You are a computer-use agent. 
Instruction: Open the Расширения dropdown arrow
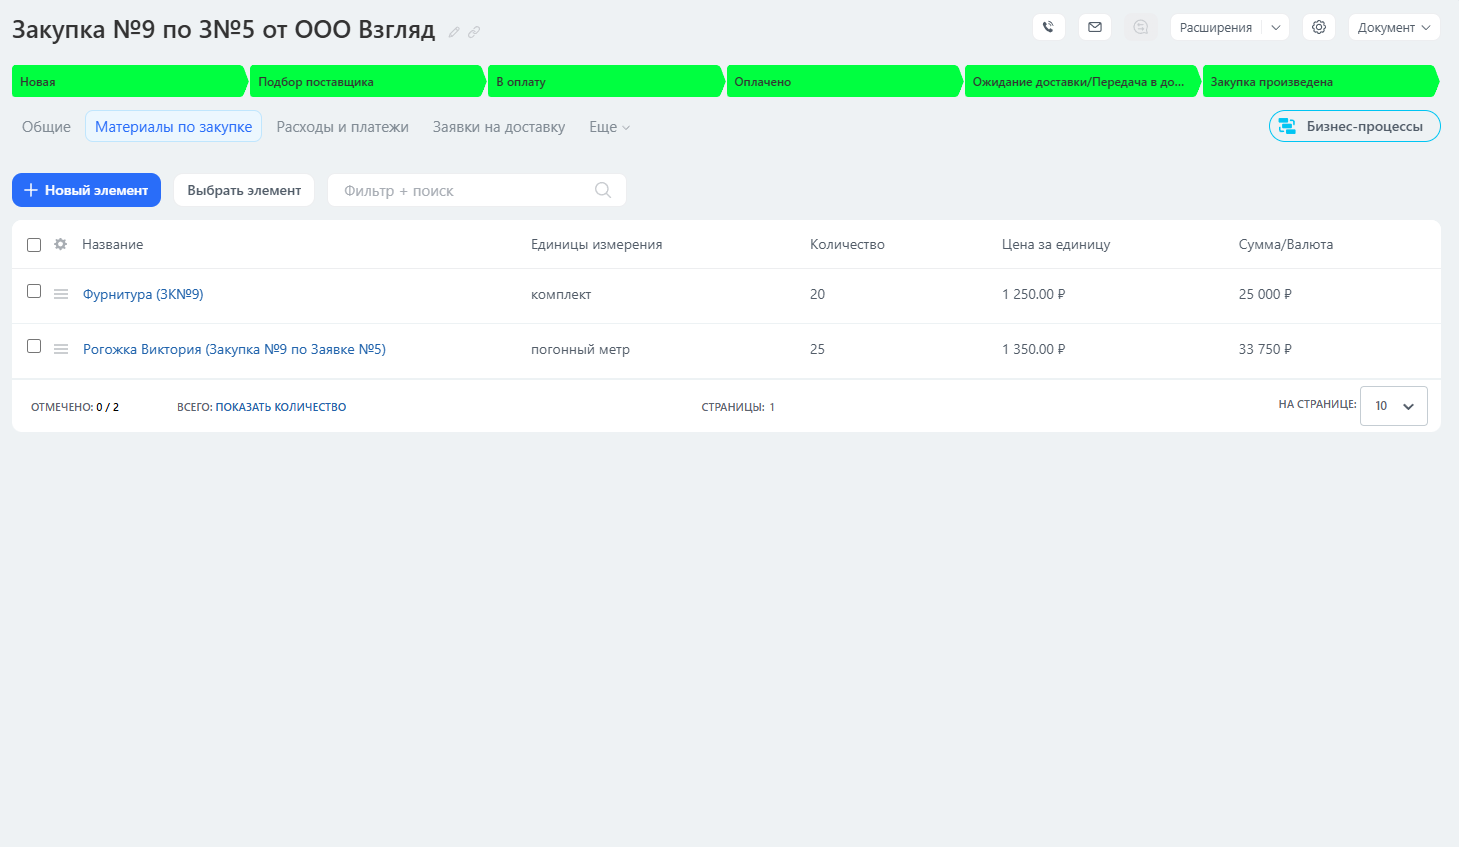click(1276, 27)
